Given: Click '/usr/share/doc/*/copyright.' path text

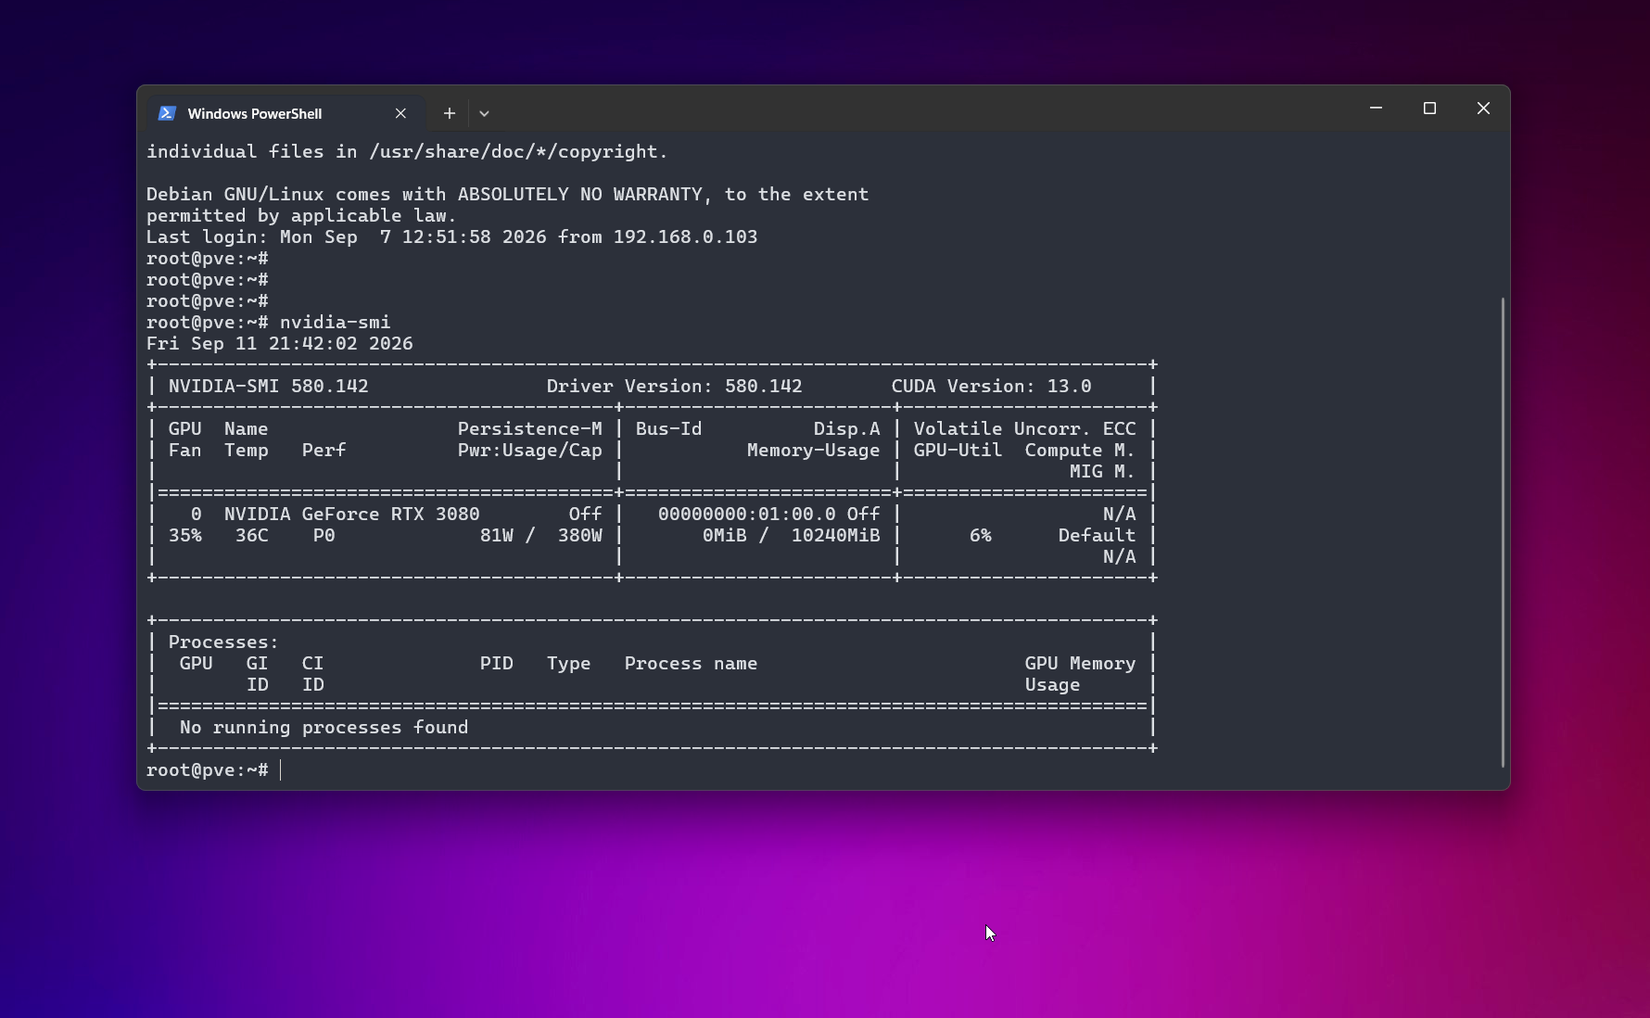Looking at the screenshot, I should [519, 152].
